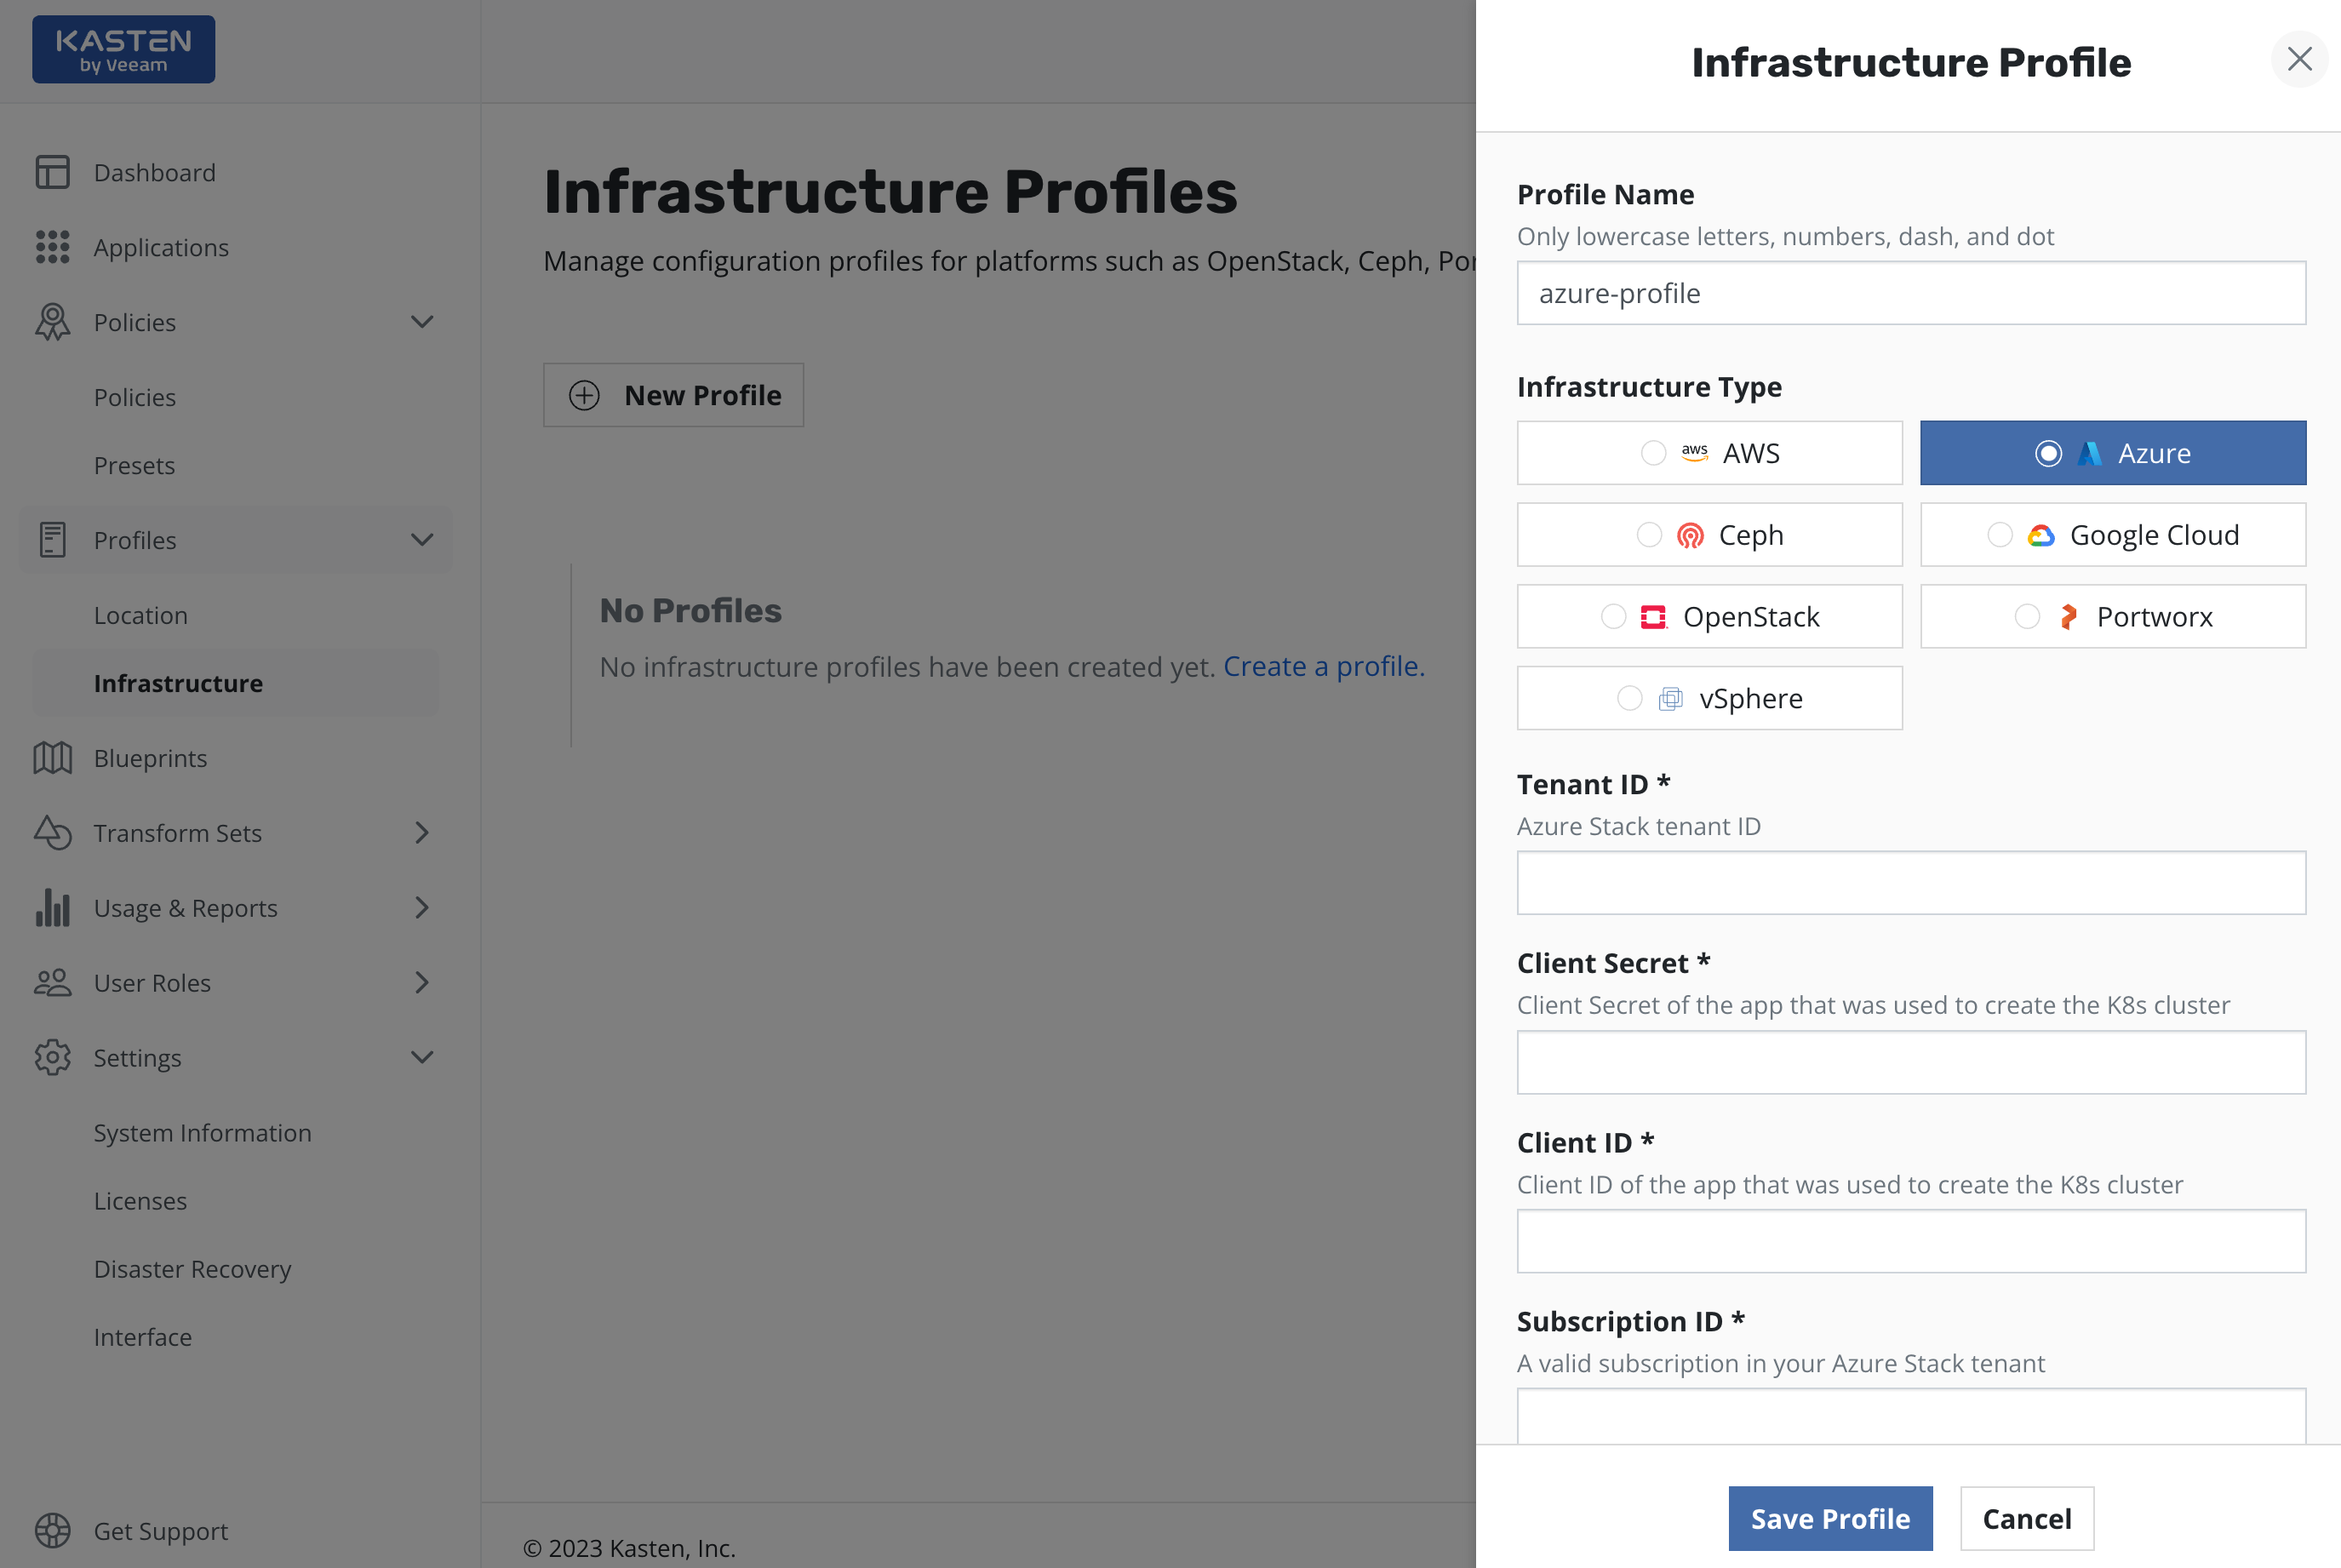Expand the Transform Sets submenu
Screen dimensions: 2341x1568
click(x=422, y=833)
